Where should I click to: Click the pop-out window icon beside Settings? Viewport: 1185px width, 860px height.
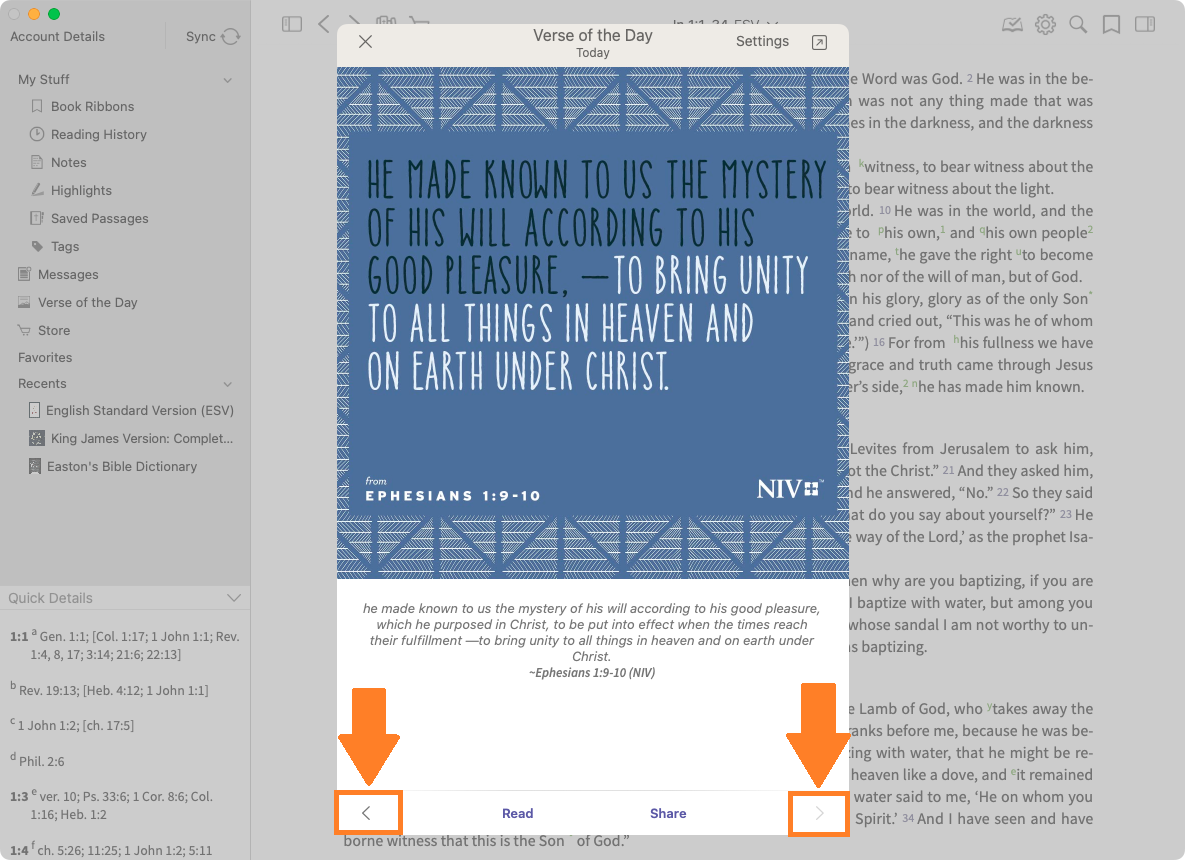pyautogui.click(x=819, y=42)
